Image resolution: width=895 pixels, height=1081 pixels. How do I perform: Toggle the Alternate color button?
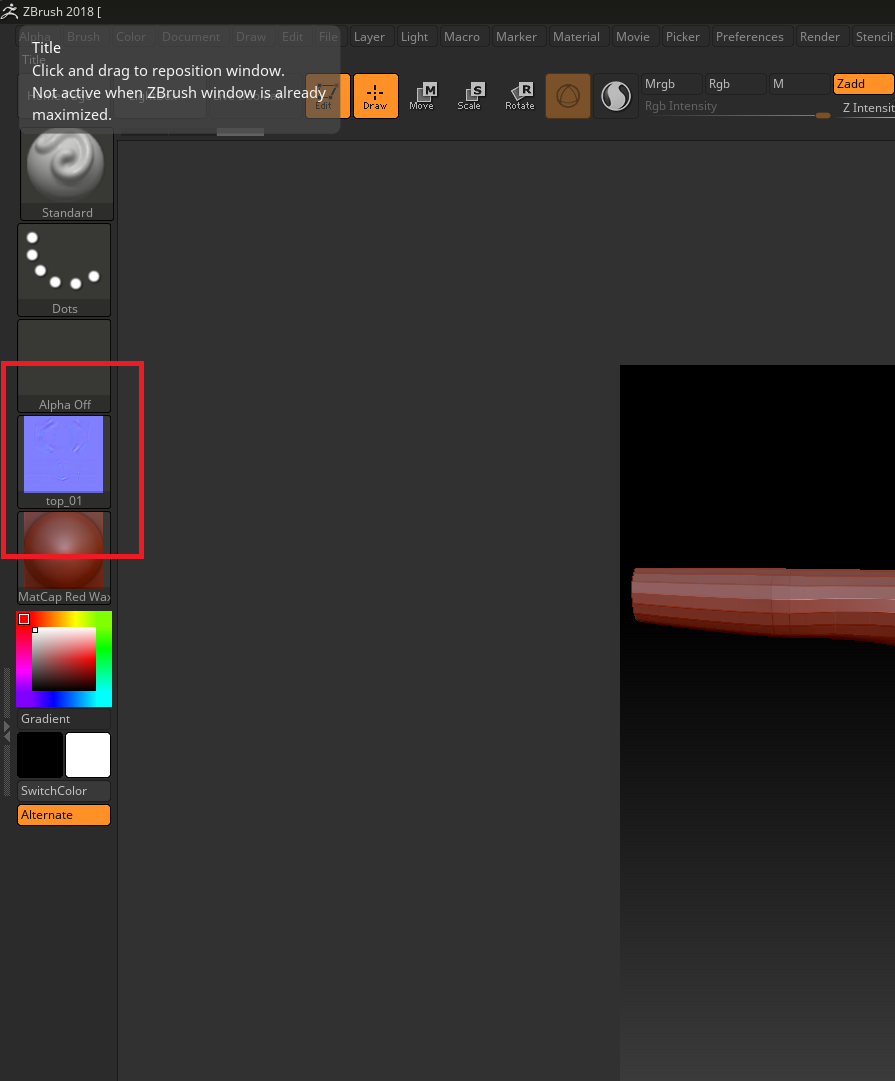(64, 815)
